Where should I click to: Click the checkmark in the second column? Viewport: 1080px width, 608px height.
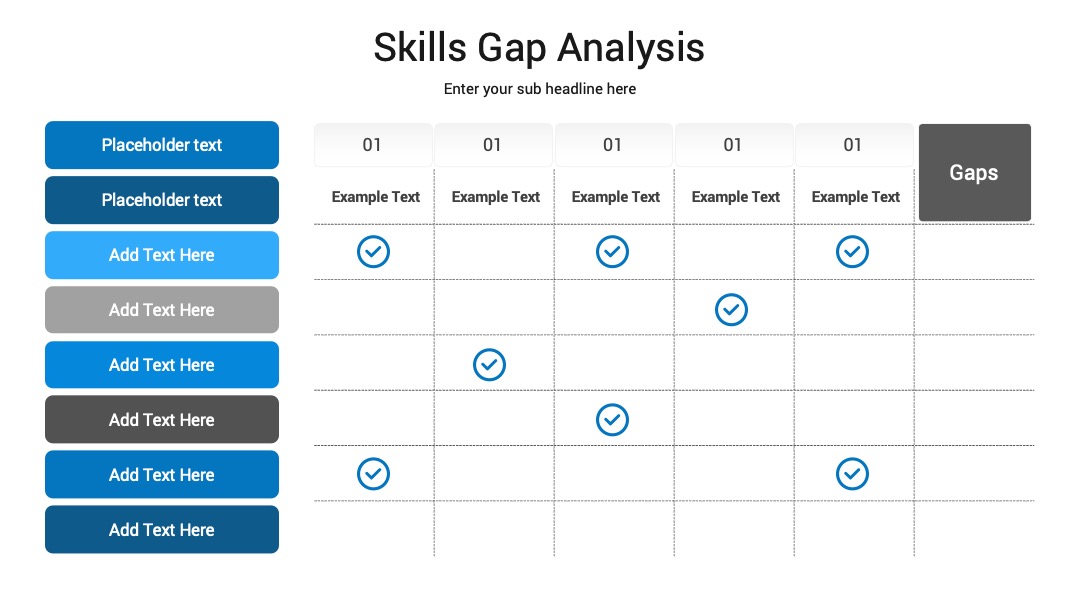click(x=490, y=365)
